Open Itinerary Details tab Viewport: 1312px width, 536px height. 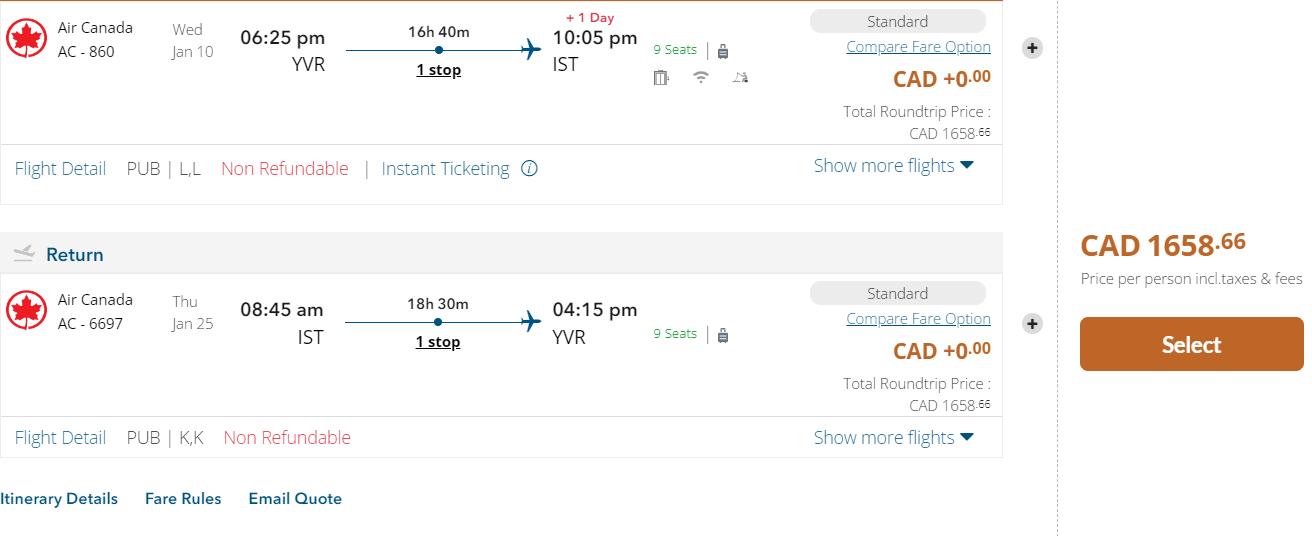pos(59,499)
